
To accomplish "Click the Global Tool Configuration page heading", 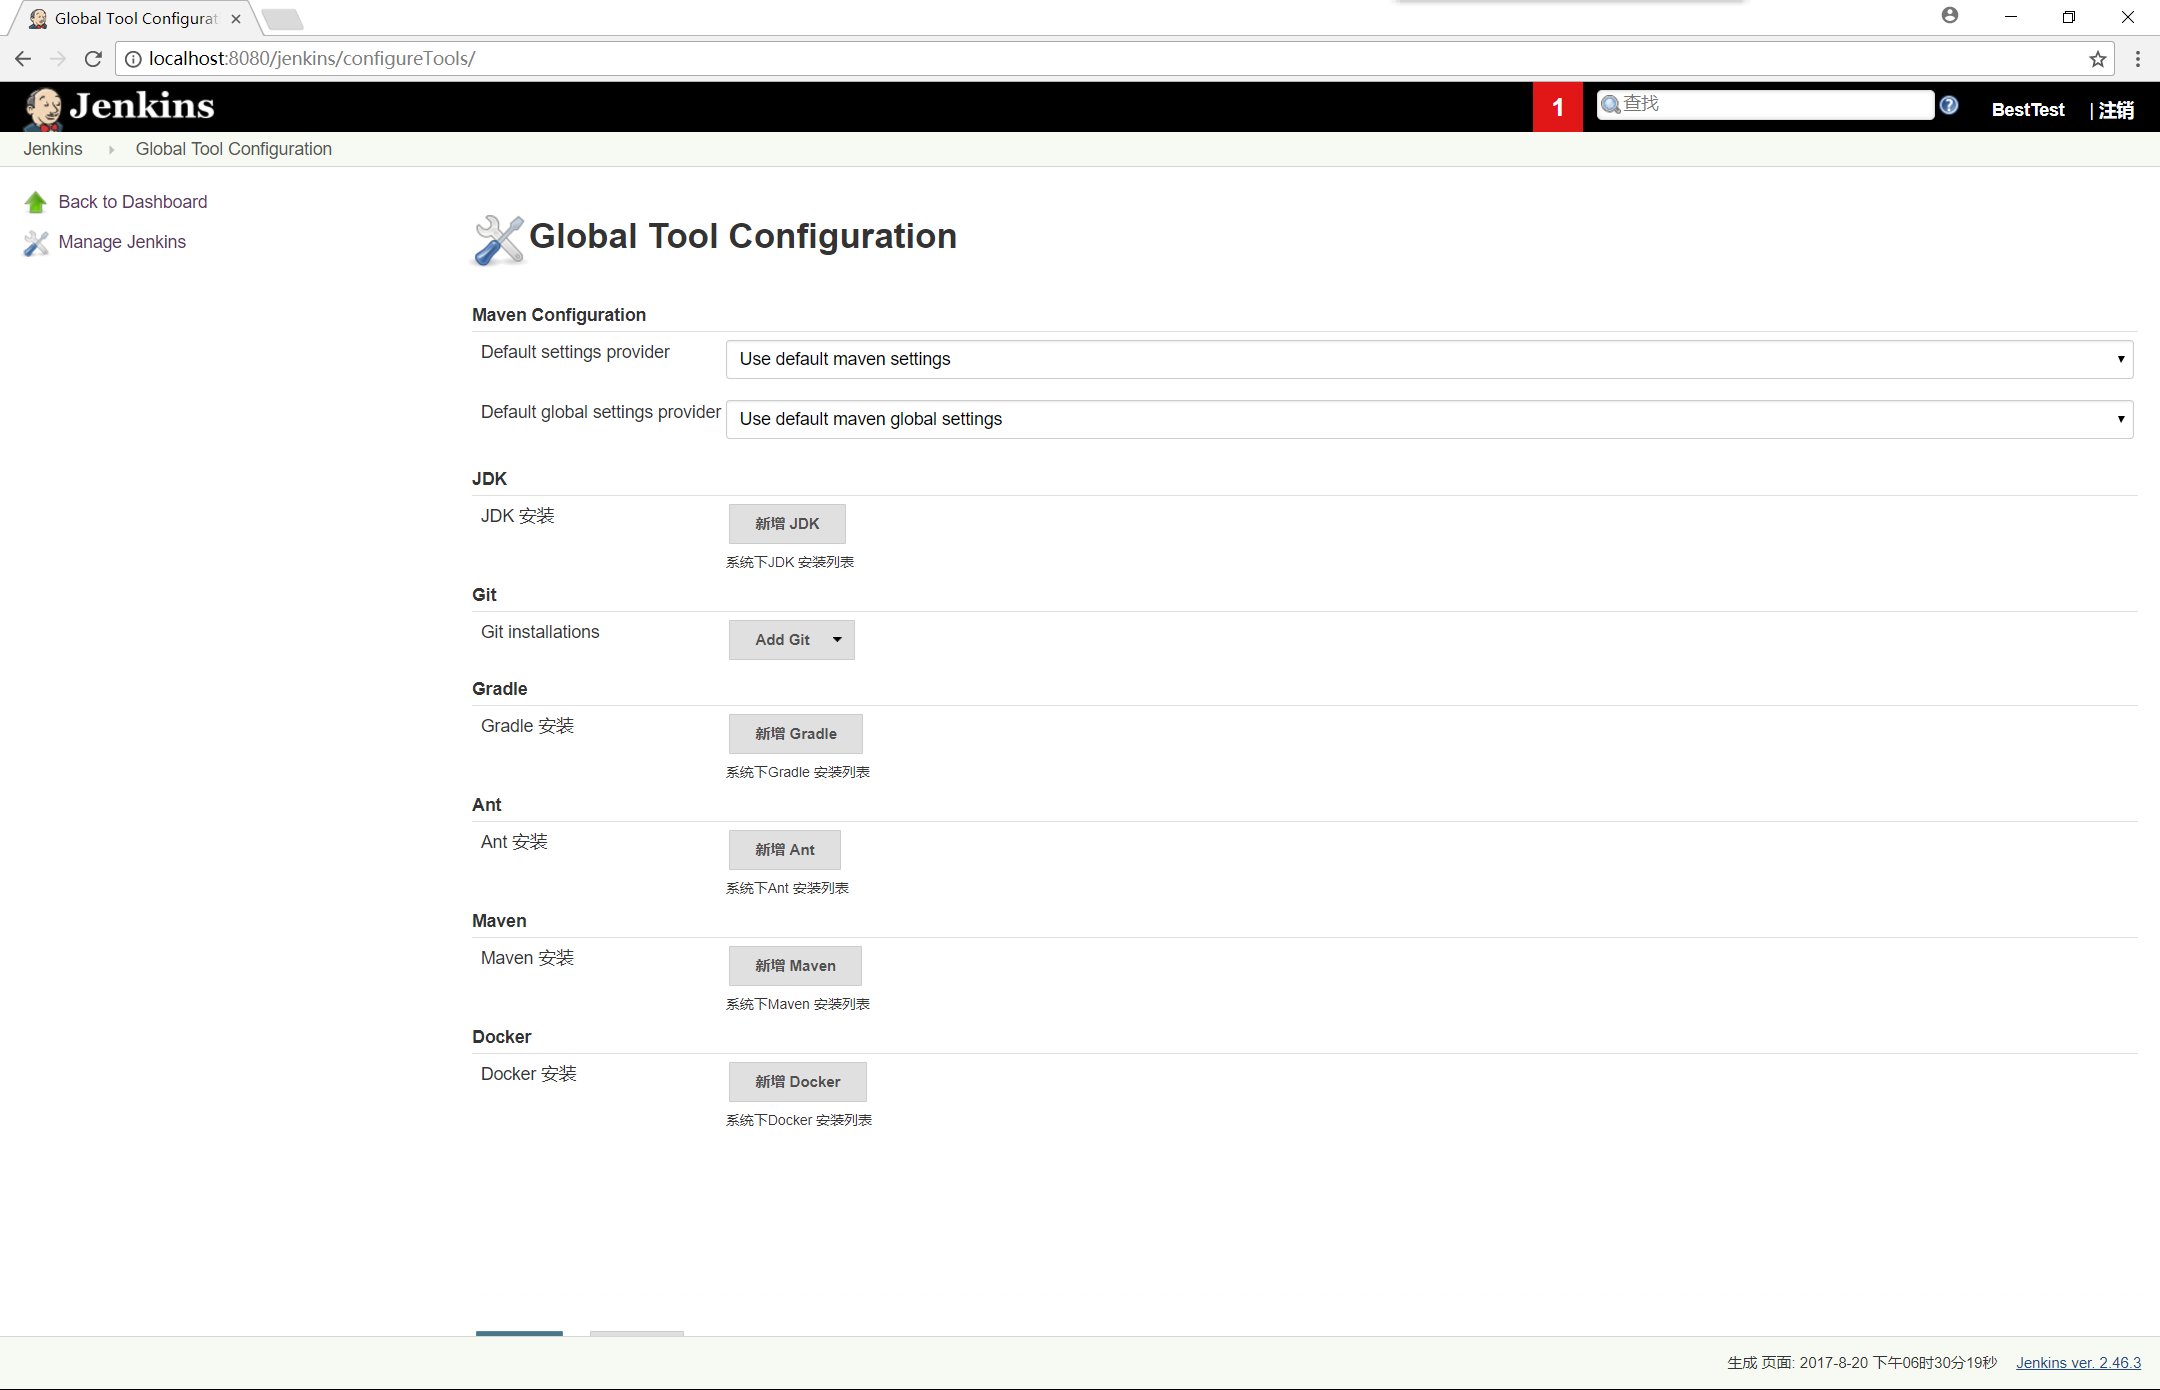I will [x=743, y=236].
